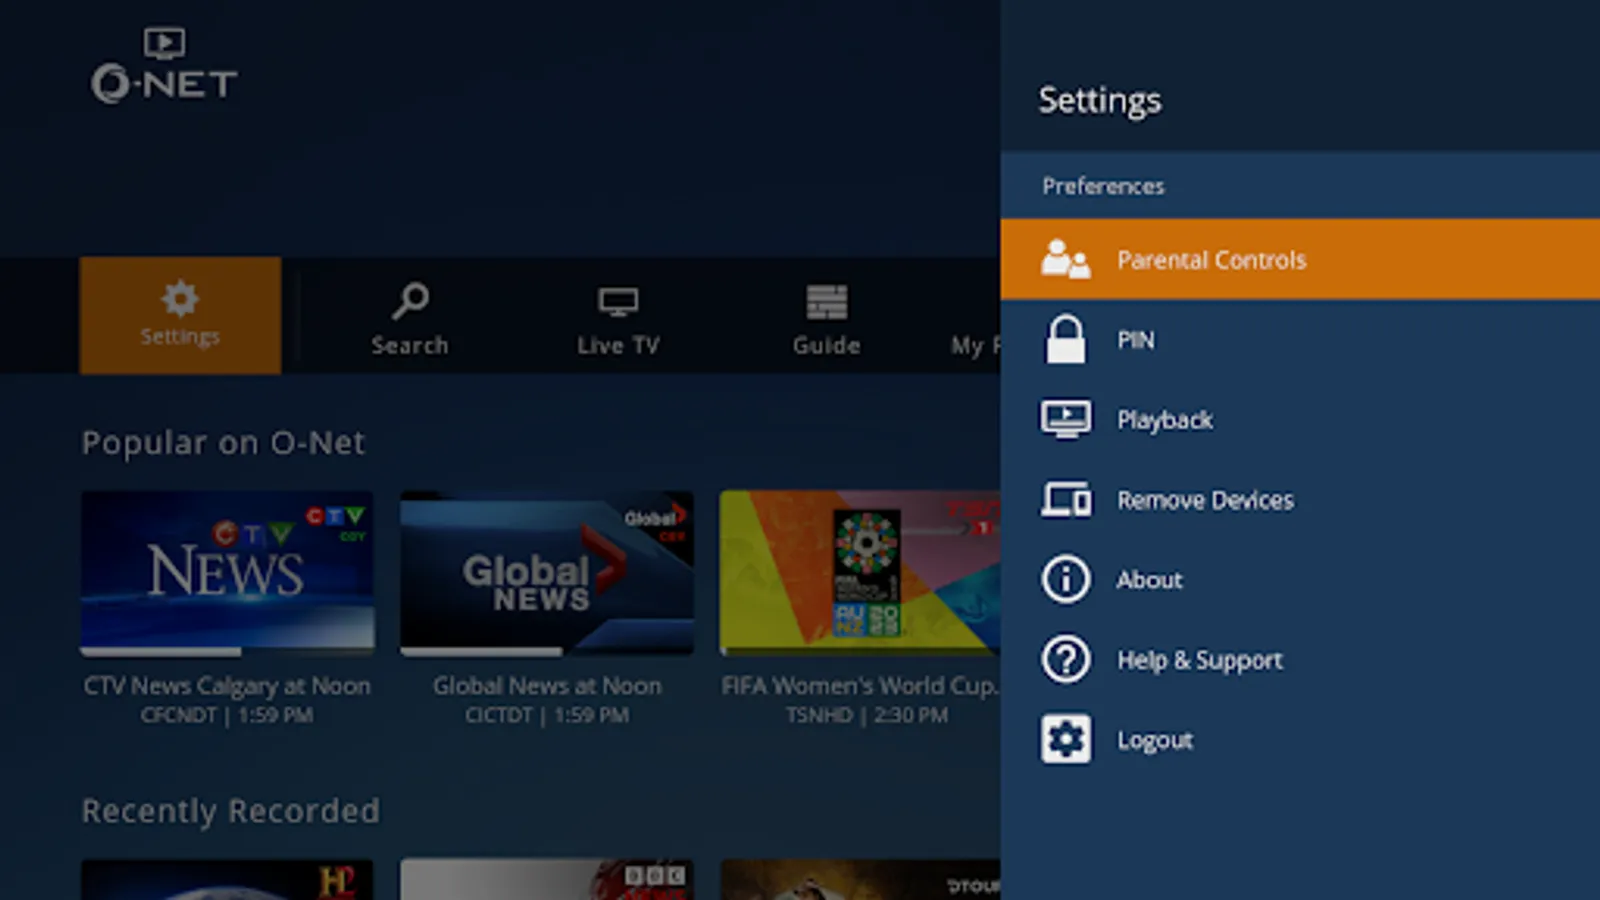This screenshot has width=1600, height=900.
Task: Click the Live TV monitor icon
Action: pyautogui.click(x=618, y=301)
